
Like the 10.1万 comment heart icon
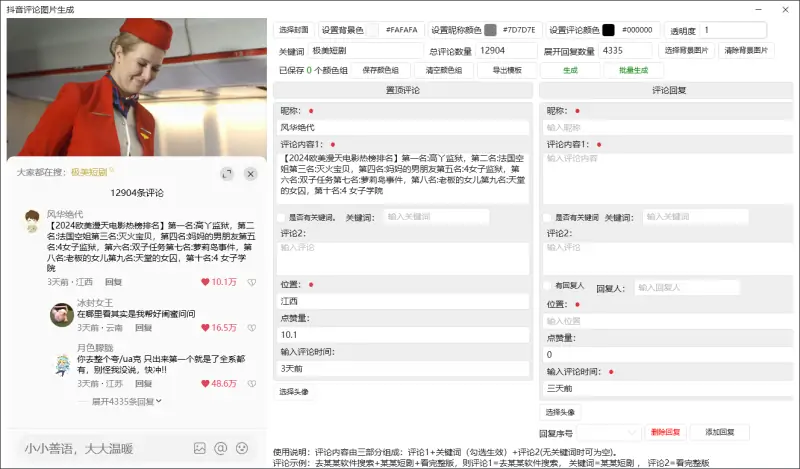coord(206,282)
